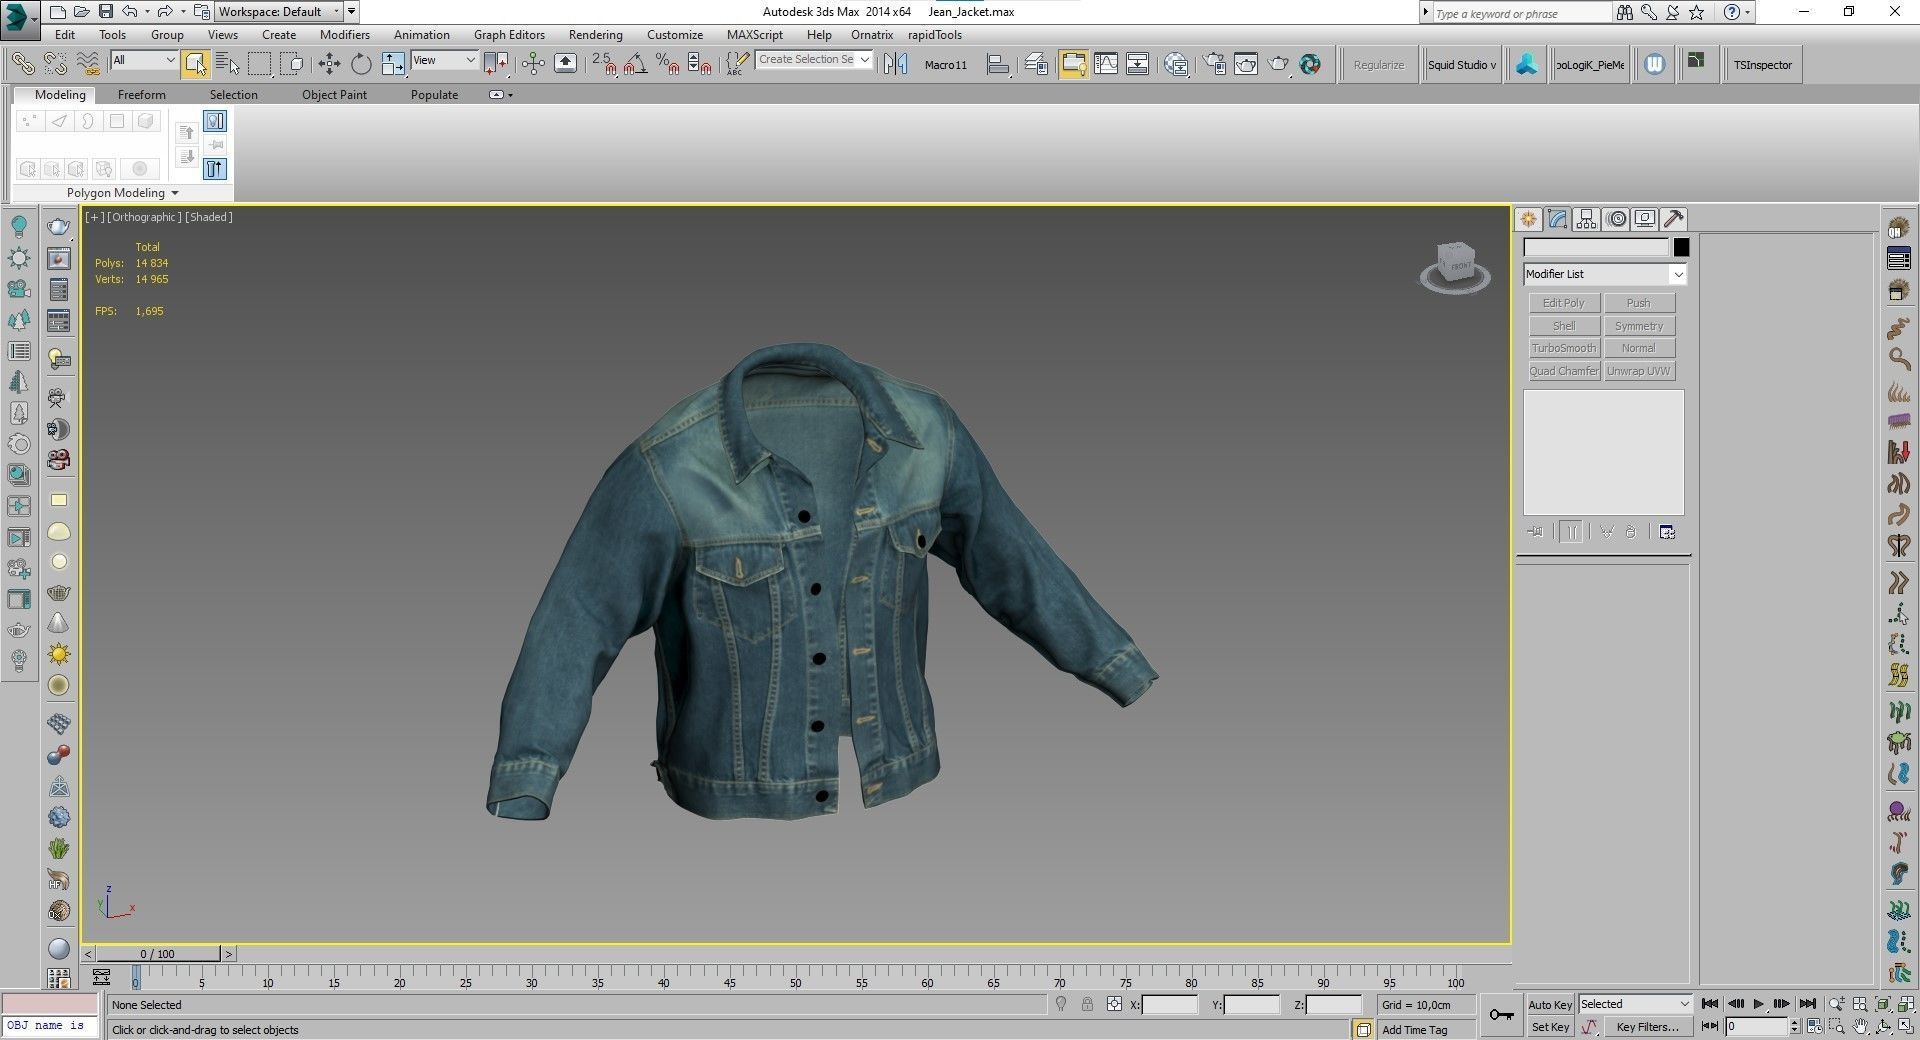1920x1040 pixels.
Task: Open the Modify command panel tab
Action: point(1557,219)
